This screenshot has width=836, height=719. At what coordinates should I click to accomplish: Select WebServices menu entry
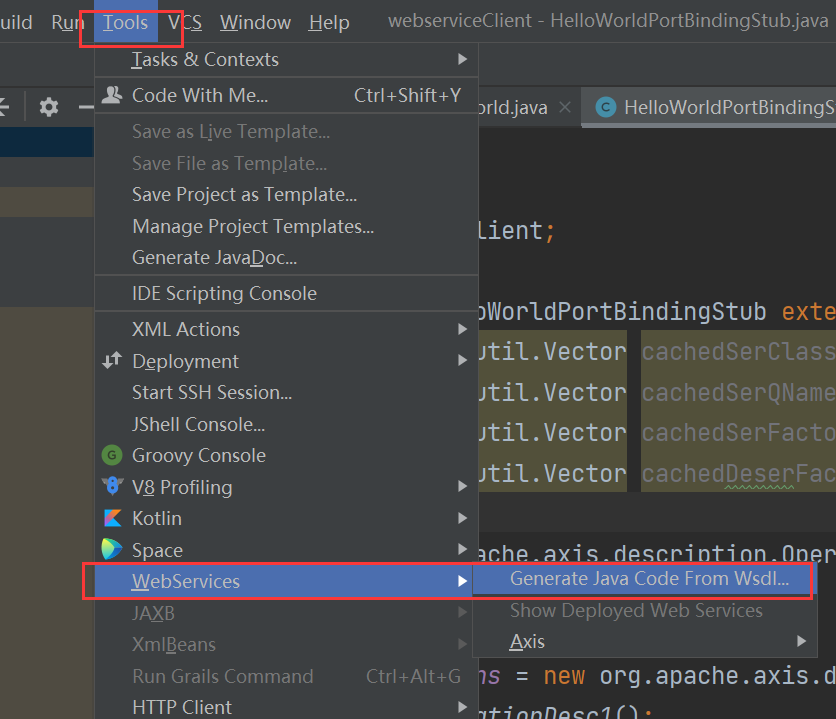click(x=286, y=581)
